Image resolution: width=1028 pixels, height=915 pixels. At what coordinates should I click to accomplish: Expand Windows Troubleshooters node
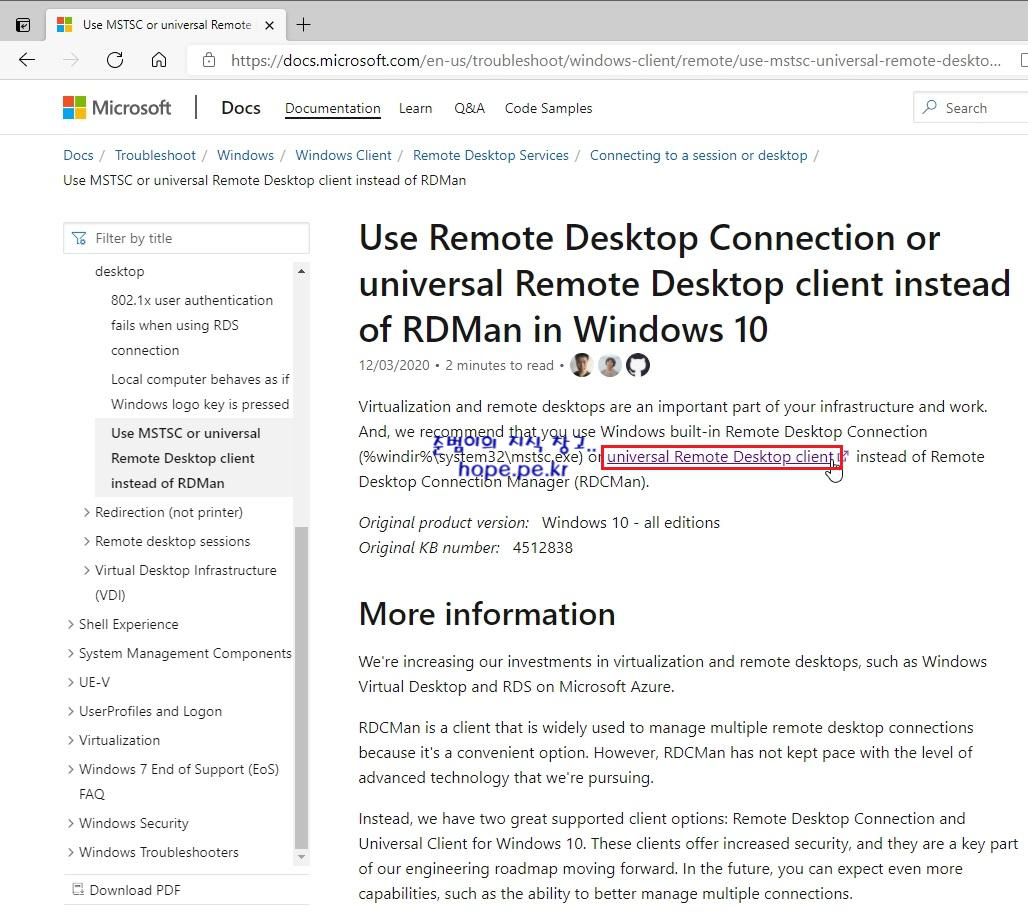[71, 852]
